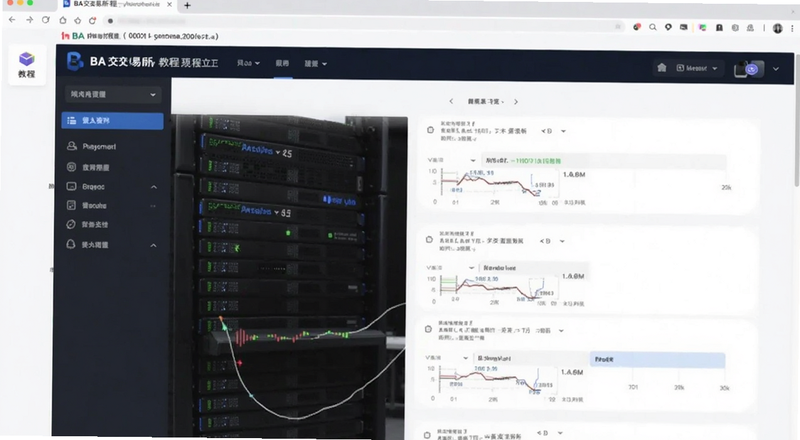Expand the second card header chevron
800x440 pixels.
click(562, 241)
